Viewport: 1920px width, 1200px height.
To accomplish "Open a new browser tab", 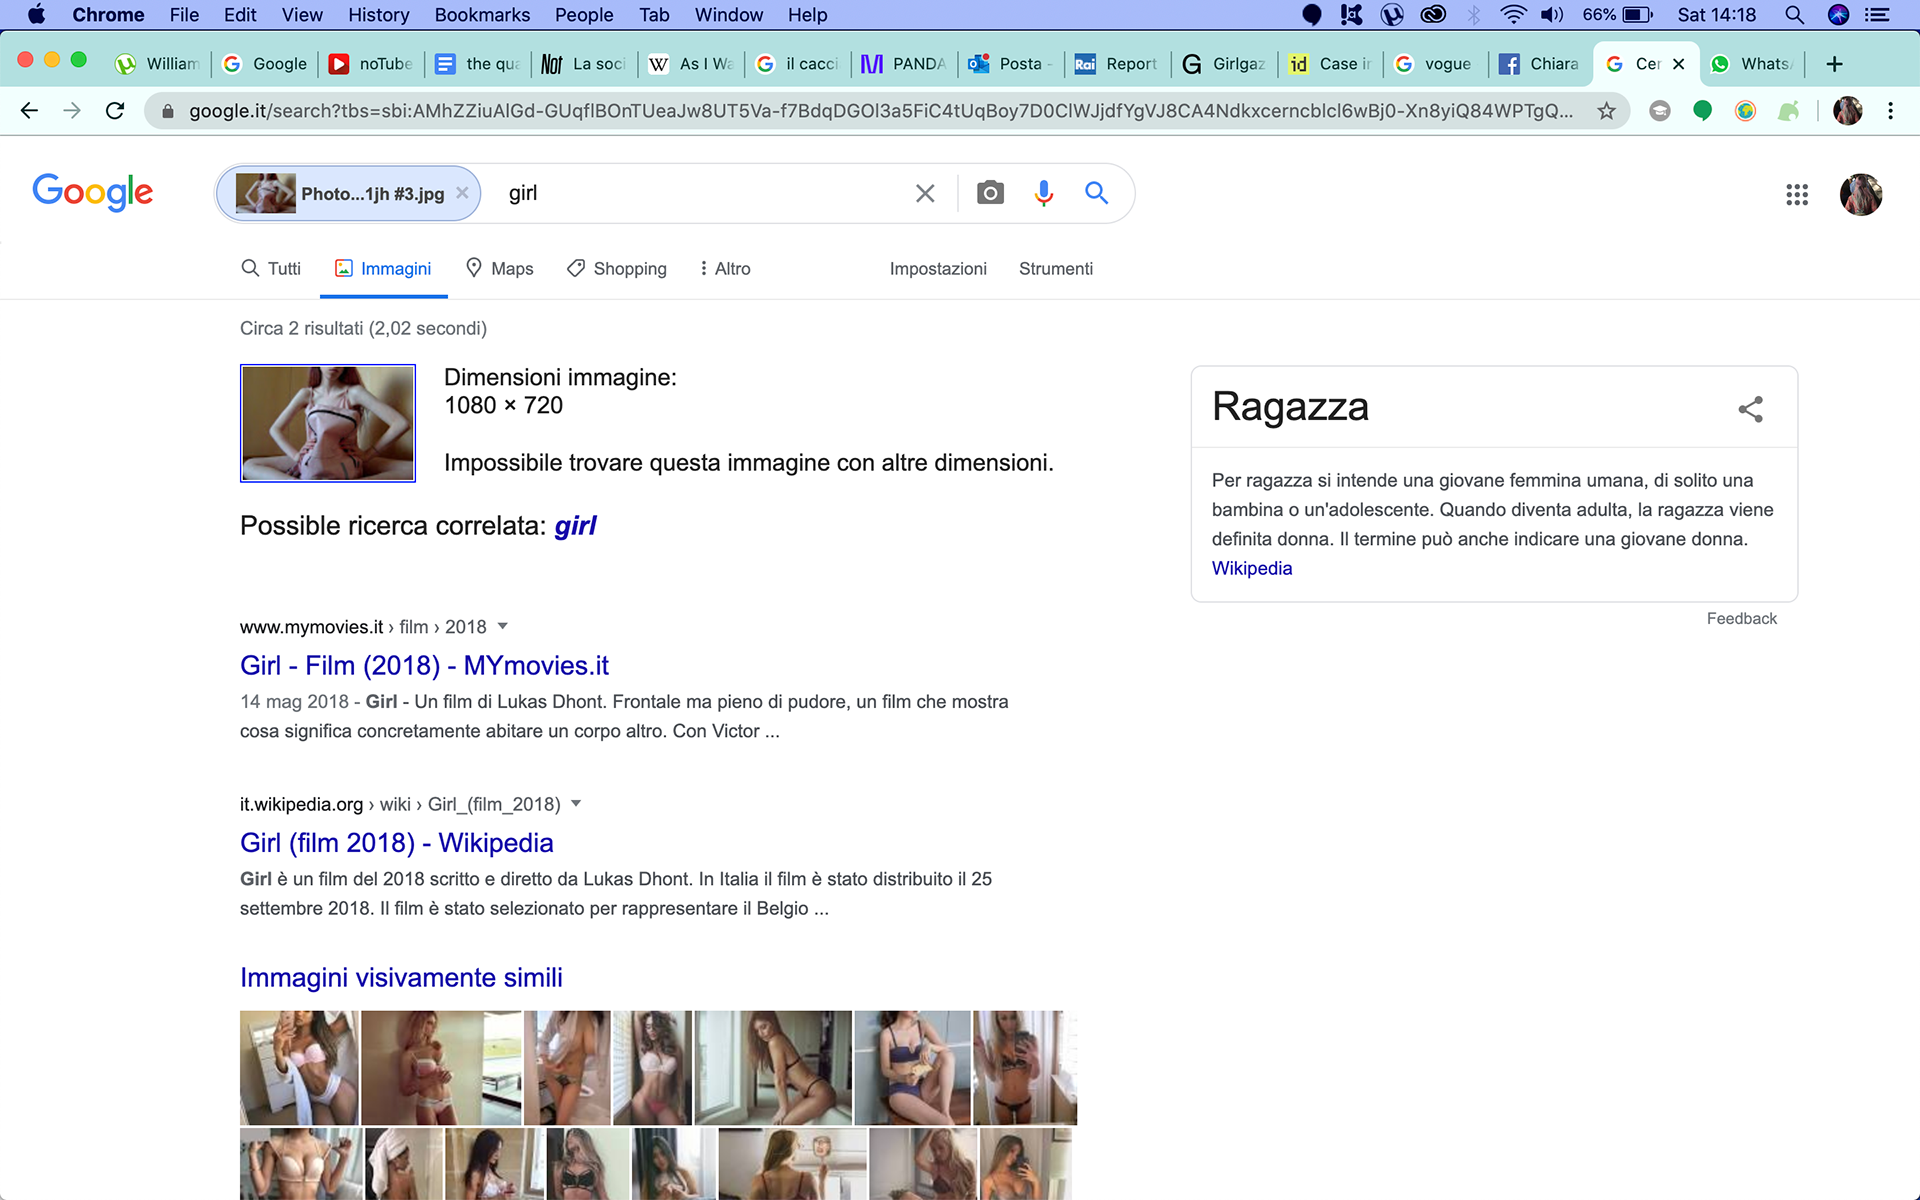I will pyautogui.click(x=1834, y=64).
